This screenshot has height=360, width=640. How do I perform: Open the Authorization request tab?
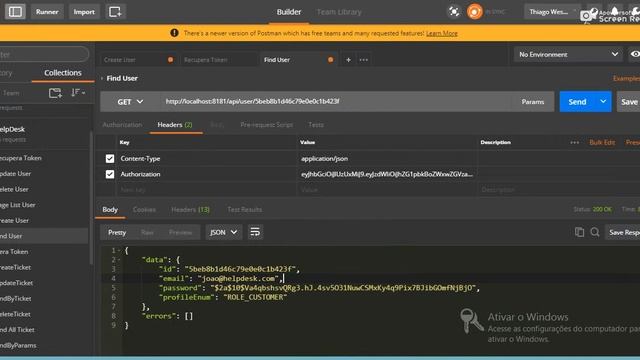[122, 125]
